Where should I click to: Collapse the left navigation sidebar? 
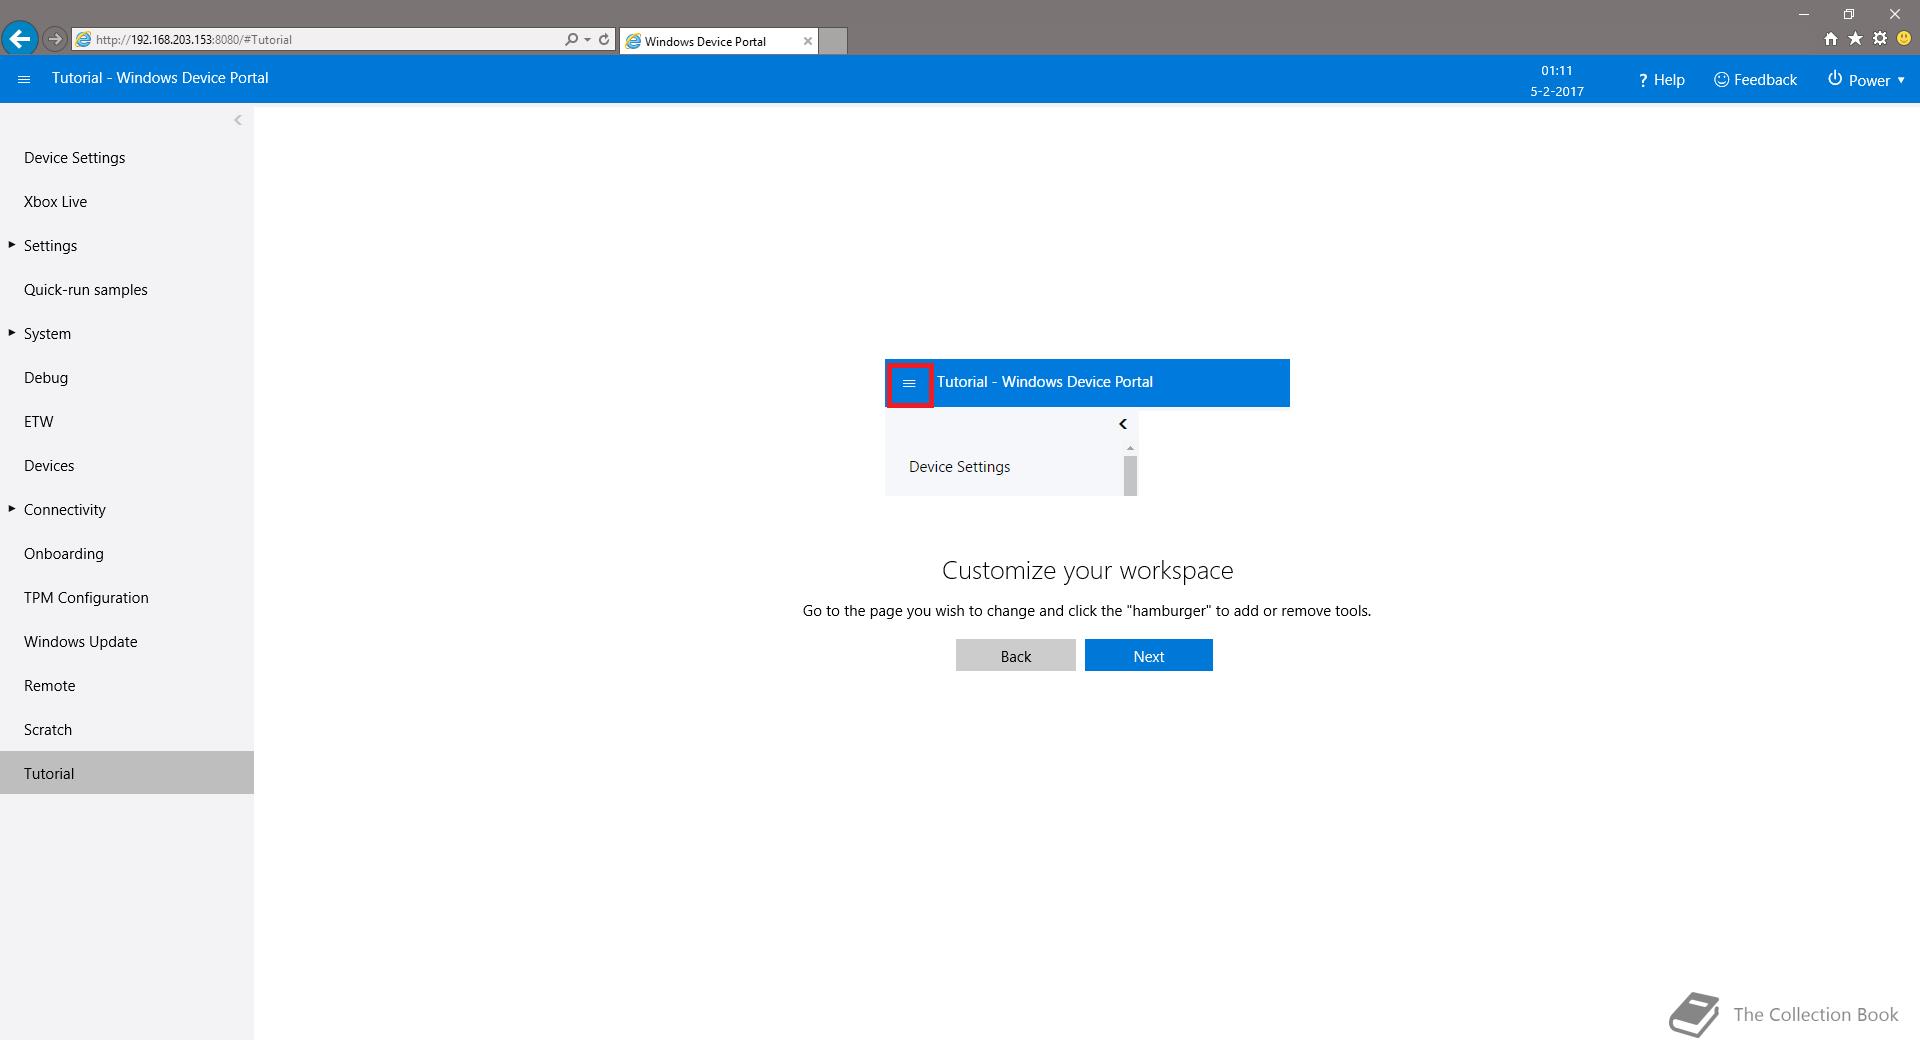(238, 120)
